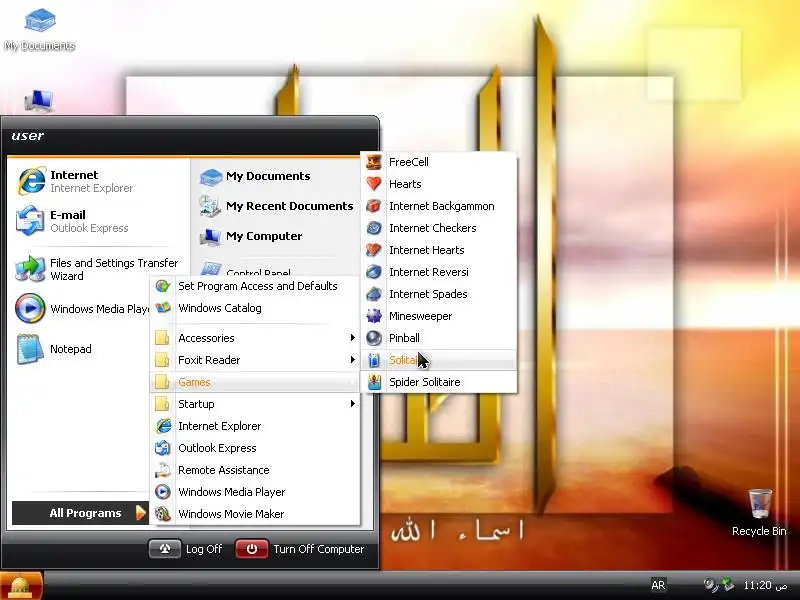Click the Windows Movie Maker text label
This screenshot has width=800, height=600.
[x=231, y=514]
